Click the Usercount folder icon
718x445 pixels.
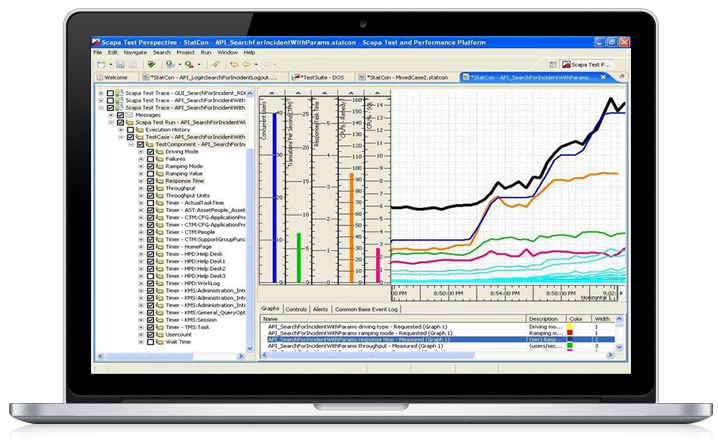(x=160, y=335)
